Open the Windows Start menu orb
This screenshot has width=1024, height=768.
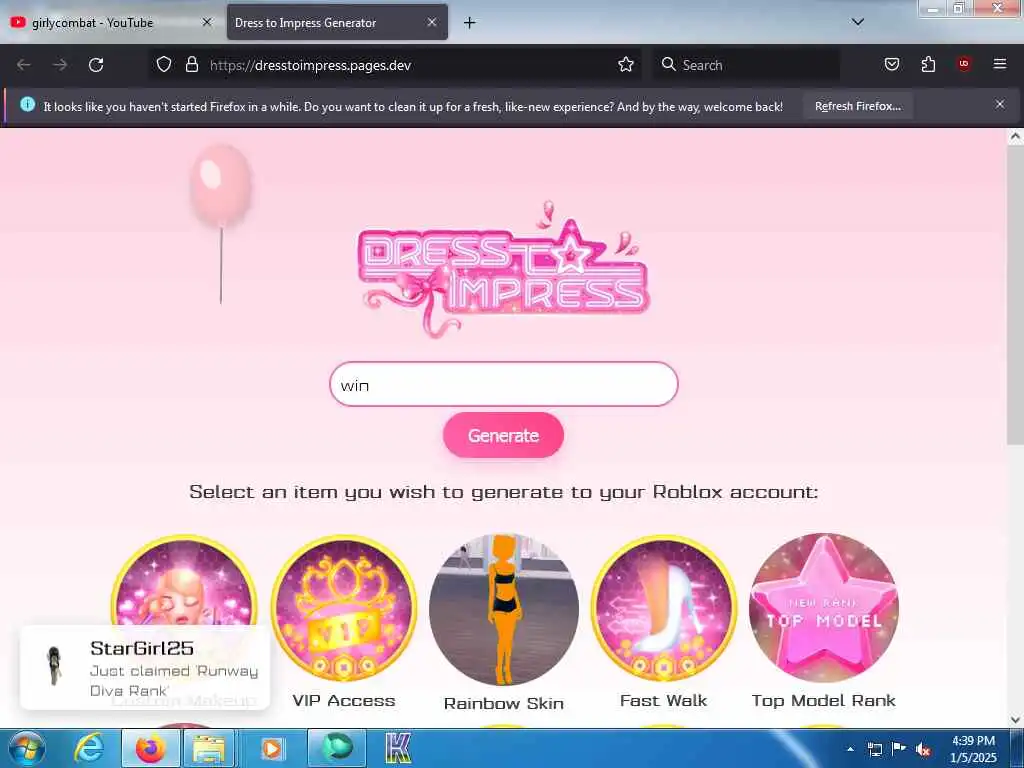pos(27,748)
